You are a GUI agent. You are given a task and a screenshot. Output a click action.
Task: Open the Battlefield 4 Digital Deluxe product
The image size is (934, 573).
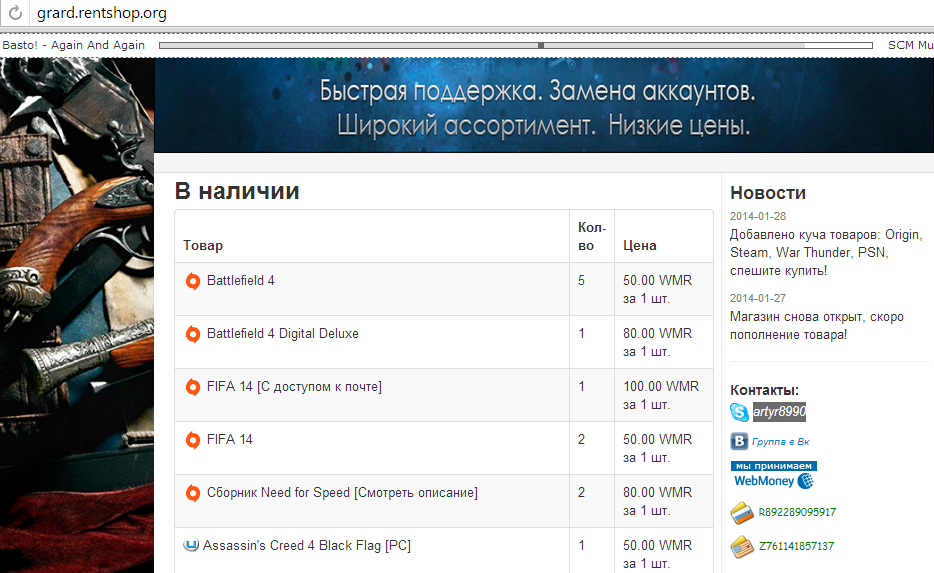click(x=282, y=334)
